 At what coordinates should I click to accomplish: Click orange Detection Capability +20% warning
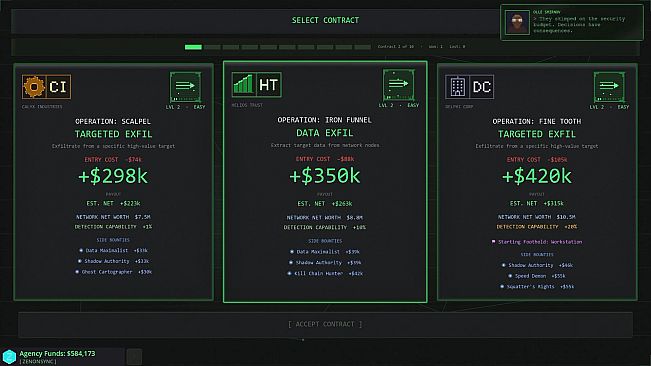click(536, 227)
